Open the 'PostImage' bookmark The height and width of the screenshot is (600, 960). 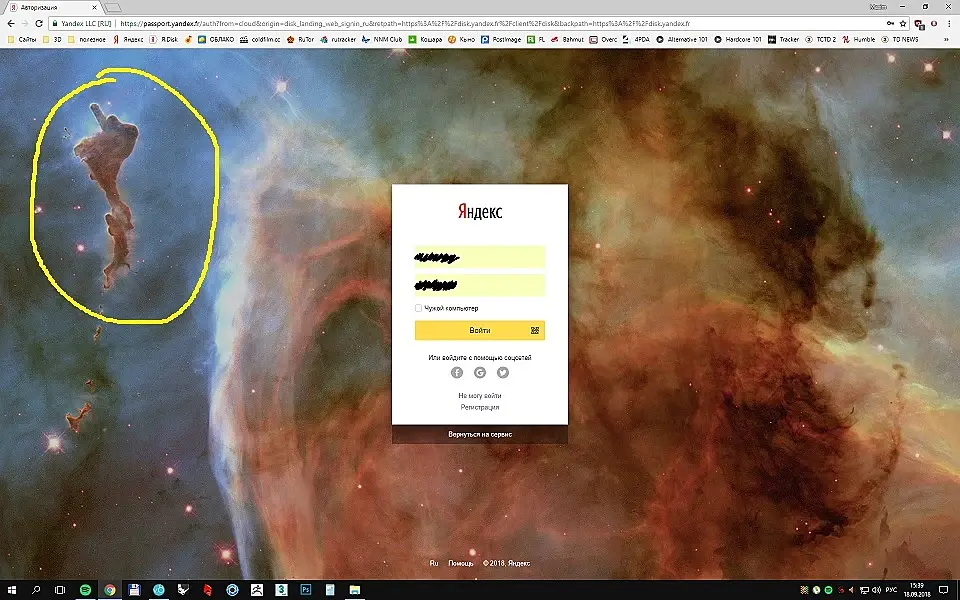tap(501, 39)
